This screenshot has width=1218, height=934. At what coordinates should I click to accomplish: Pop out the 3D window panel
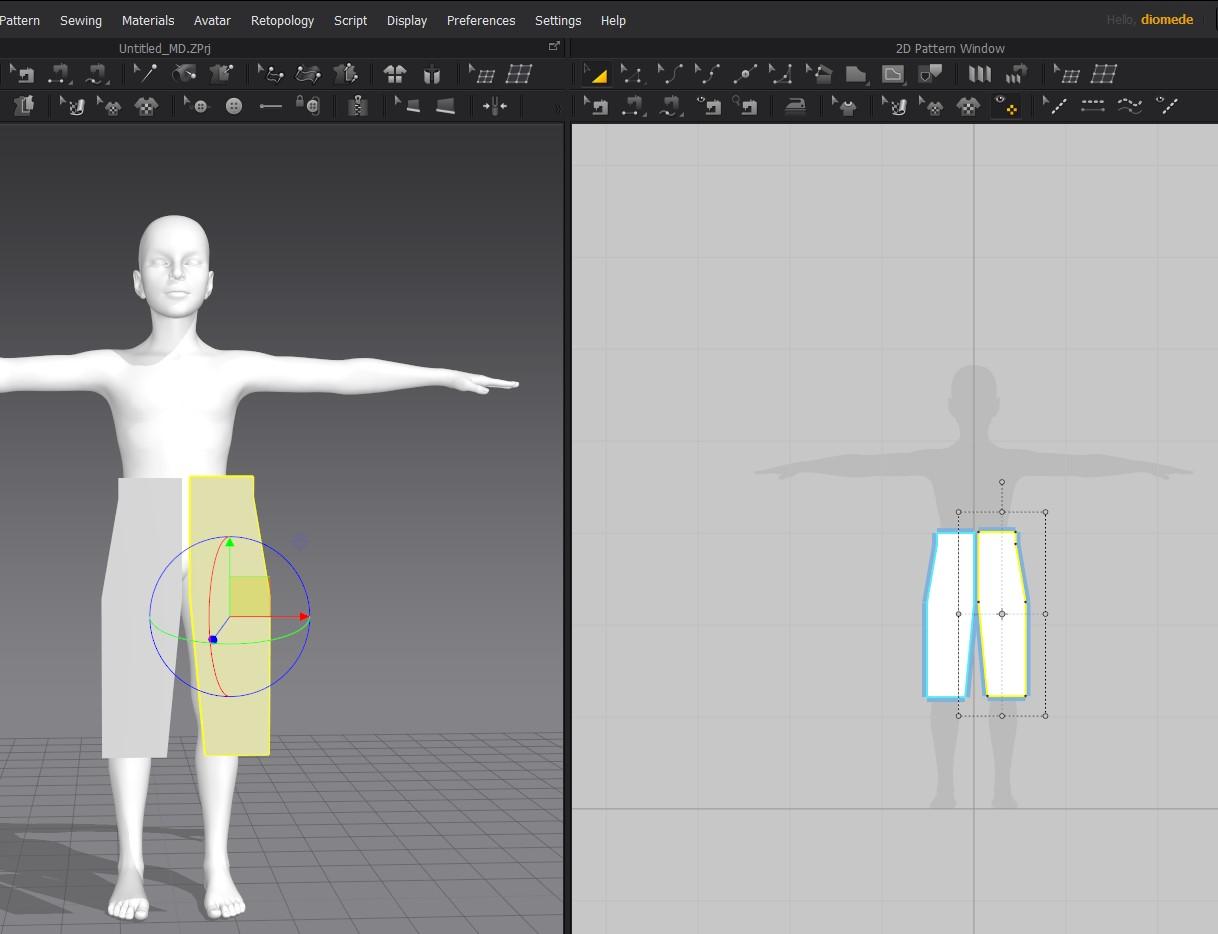554,47
